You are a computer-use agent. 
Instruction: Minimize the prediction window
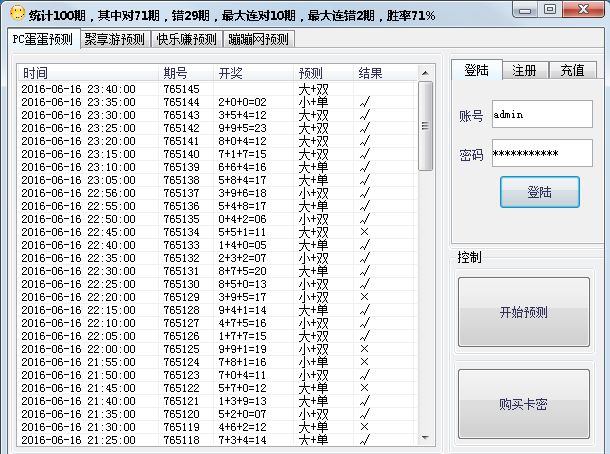pos(525,10)
